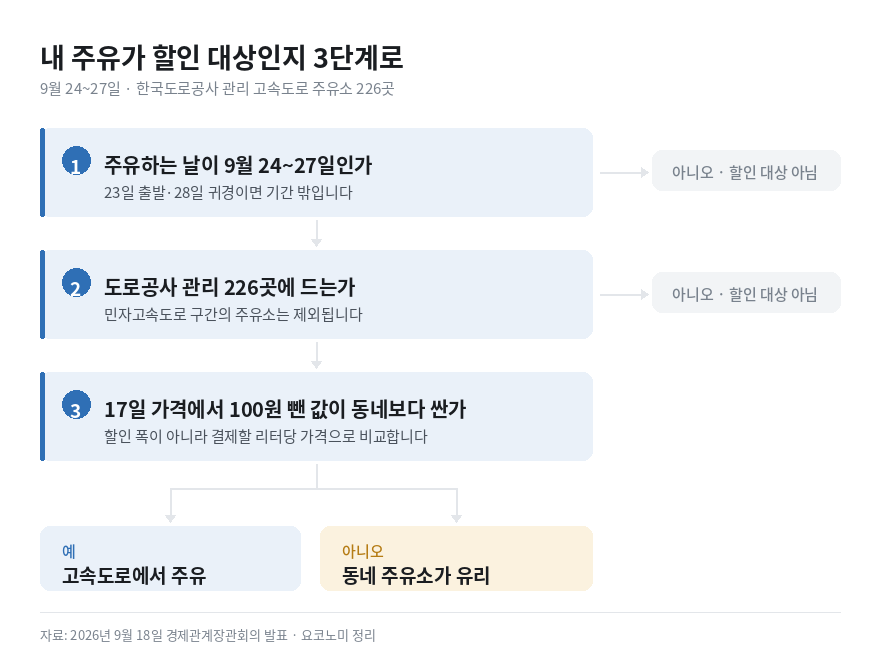Click the arrow from step 2 to 아니오
Viewport: 880px width, 656px height.
624,295
